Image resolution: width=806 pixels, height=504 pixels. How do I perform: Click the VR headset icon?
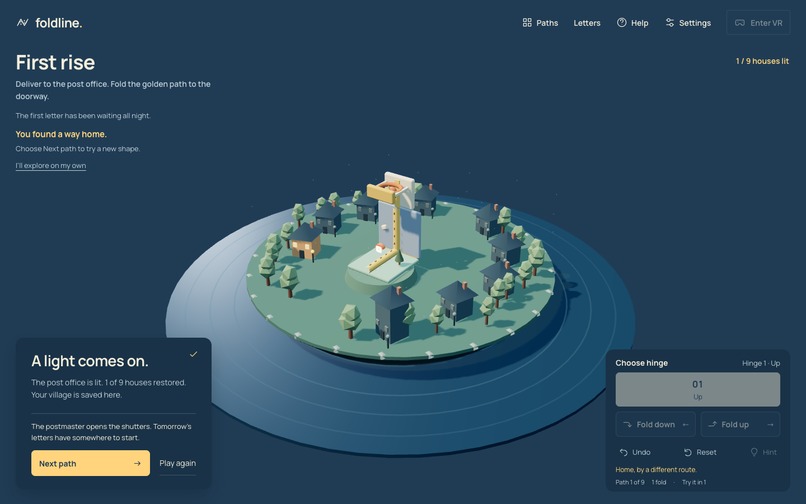[740, 23]
